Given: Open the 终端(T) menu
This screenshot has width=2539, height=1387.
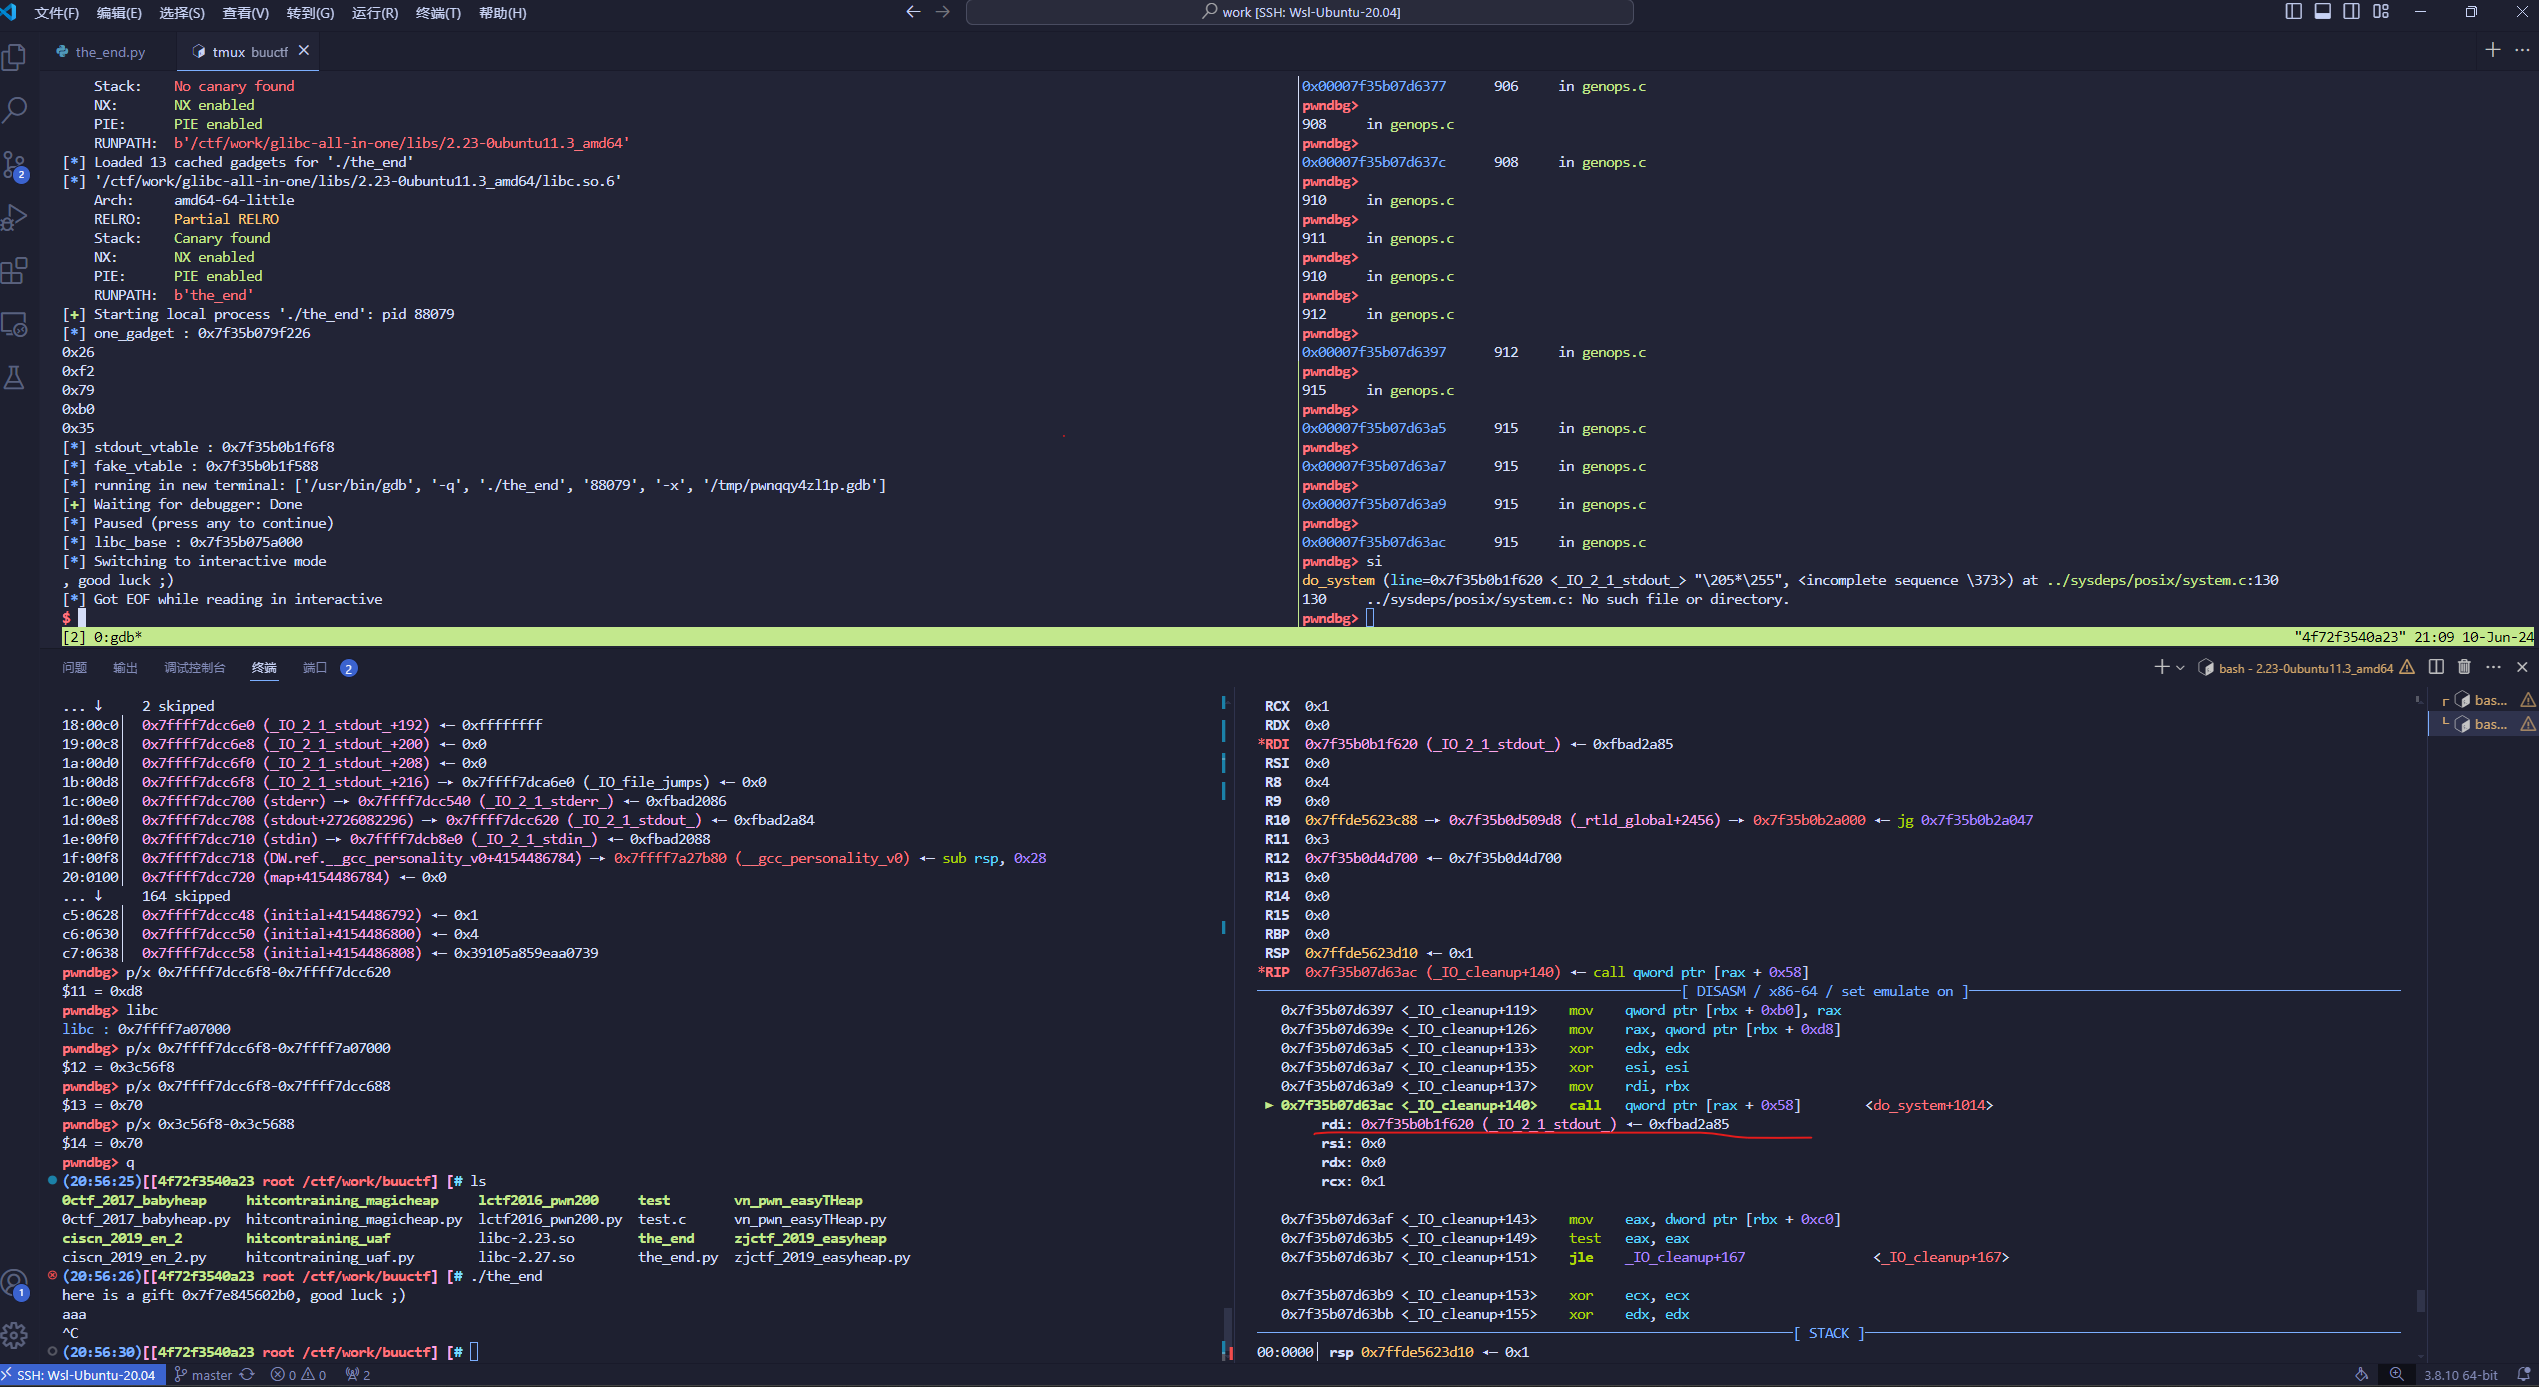Looking at the screenshot, I should [438, 13].
